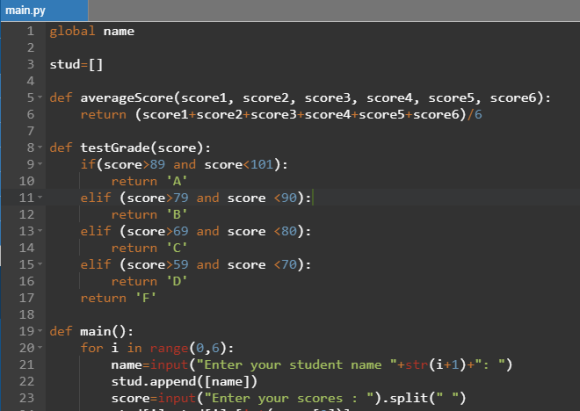Image resolution: width=580 pixels, height=411 pixels.
Task: Click the .split(" ") call on line 23
Action: pos(424,398)
